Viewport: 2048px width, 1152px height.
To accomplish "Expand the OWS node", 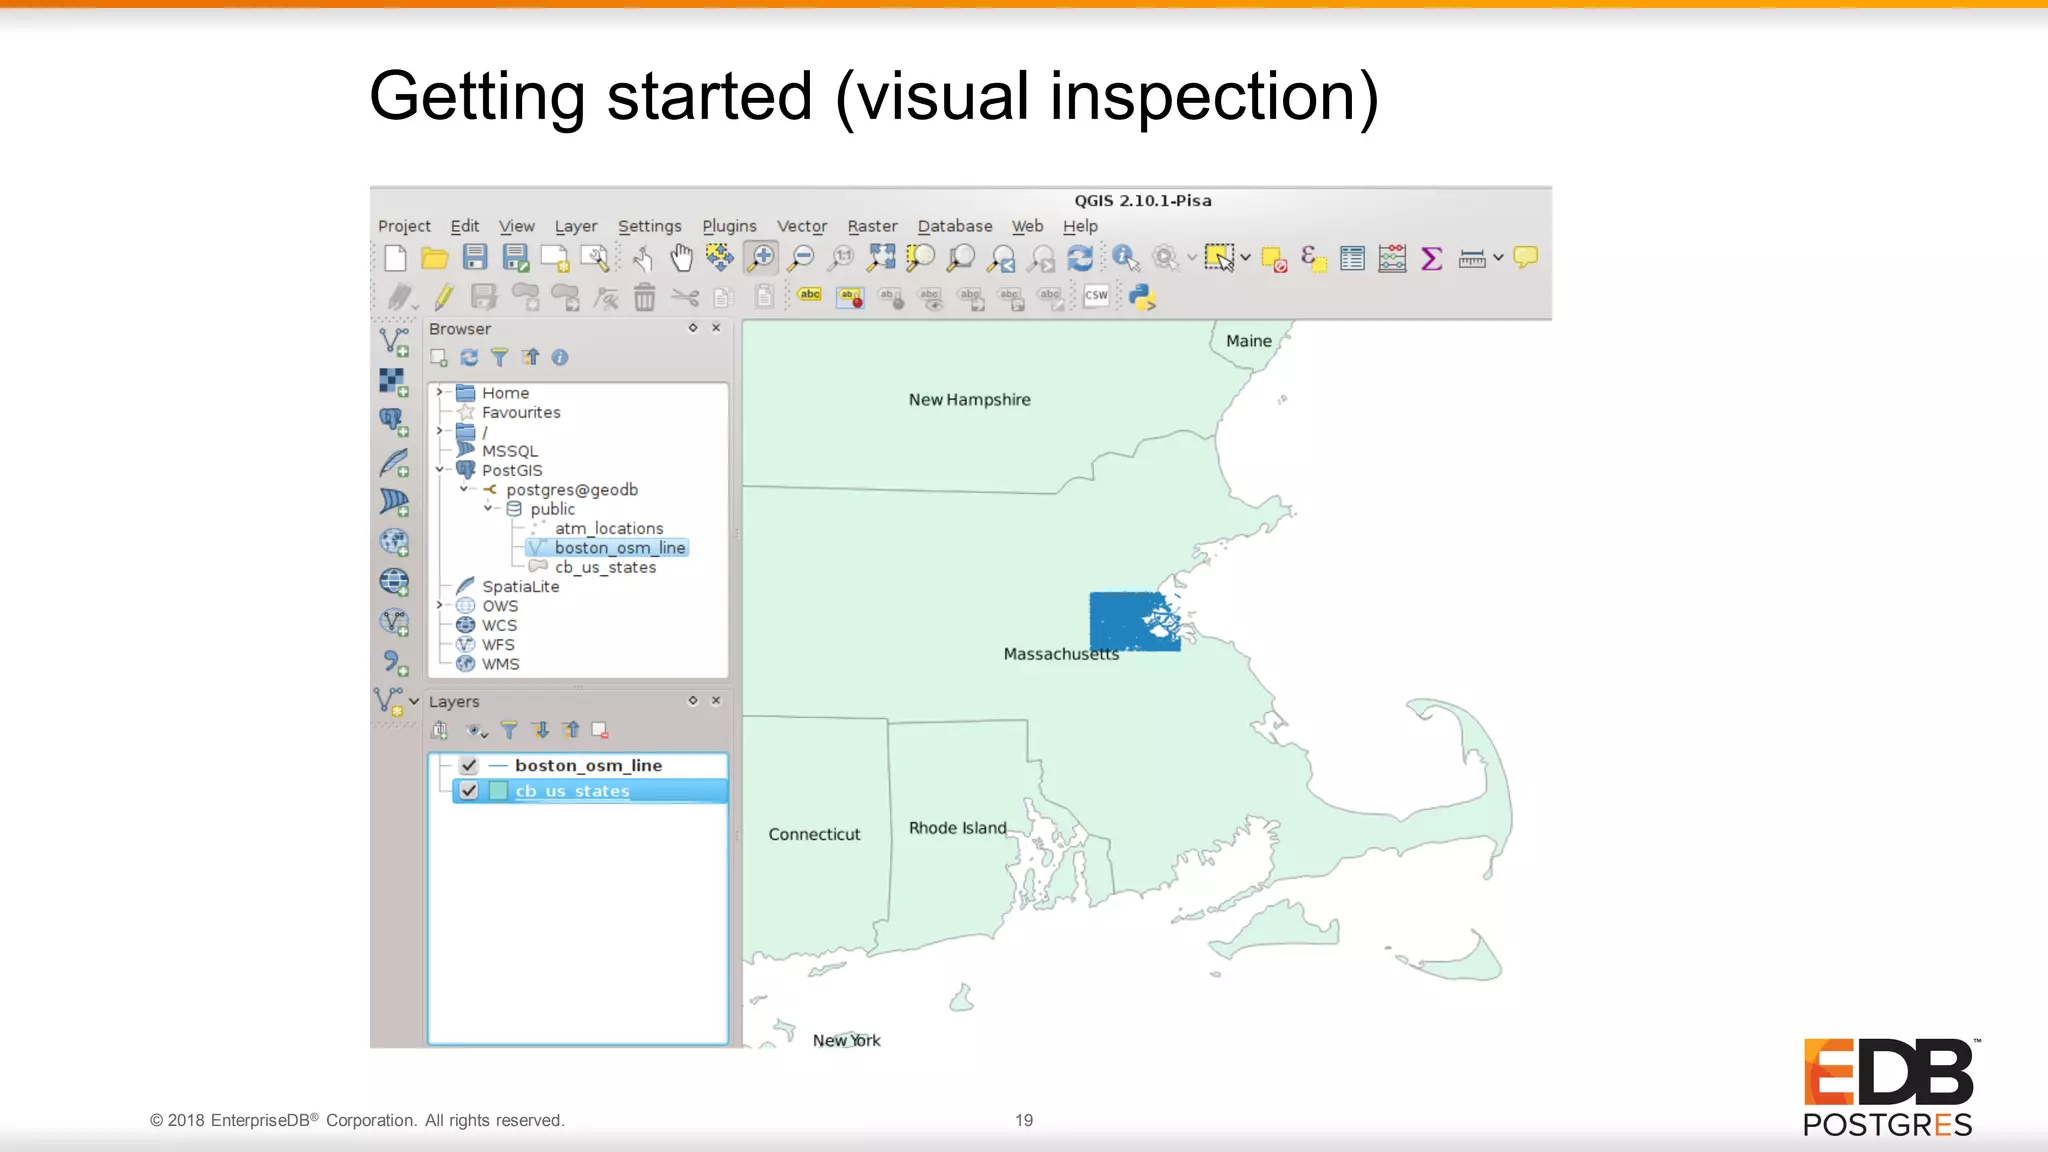I will point(439,605).
